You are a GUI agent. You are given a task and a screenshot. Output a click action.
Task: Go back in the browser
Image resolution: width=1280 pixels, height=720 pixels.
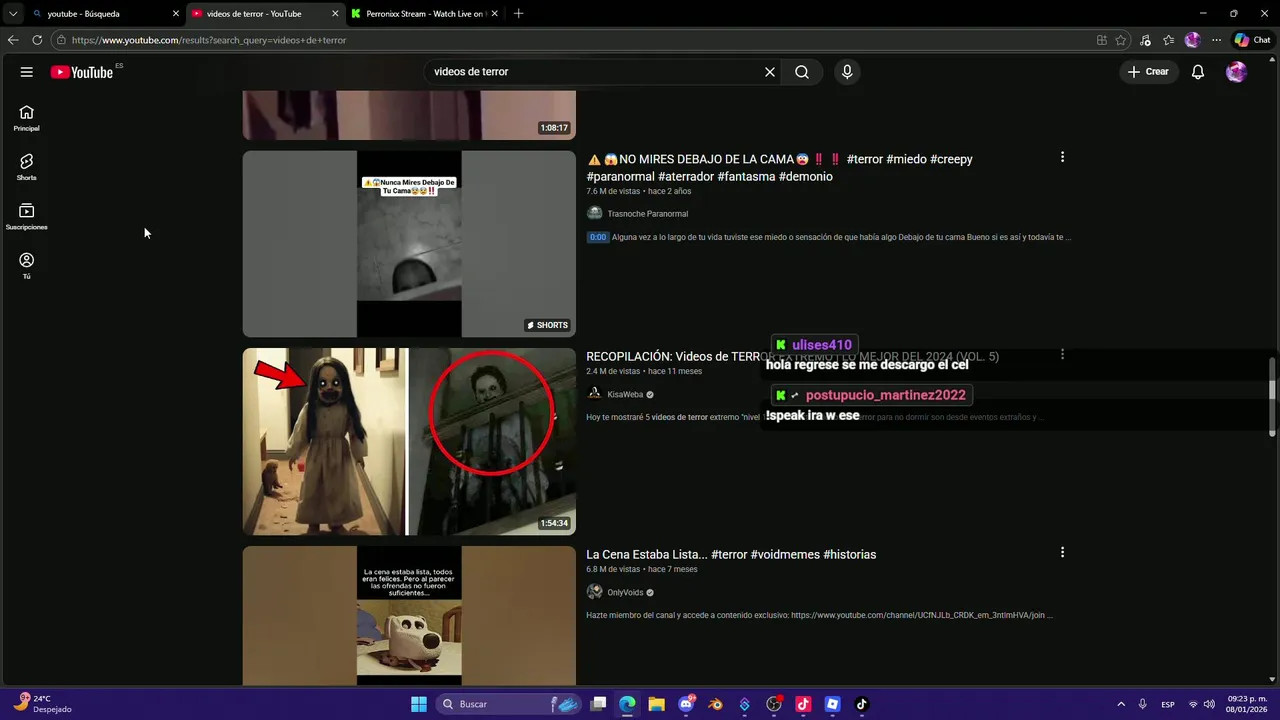click(13, 40)
